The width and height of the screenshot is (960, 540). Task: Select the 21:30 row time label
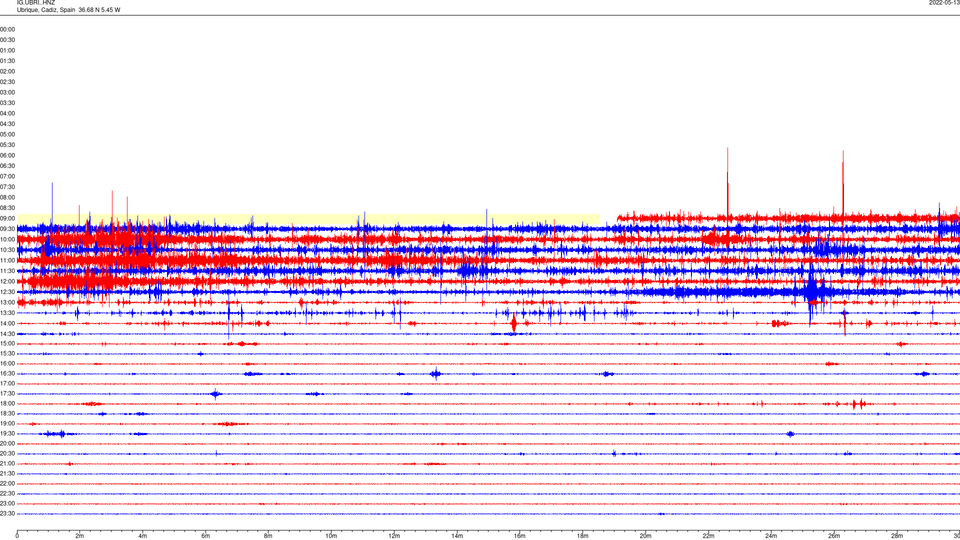pos(7,473)
